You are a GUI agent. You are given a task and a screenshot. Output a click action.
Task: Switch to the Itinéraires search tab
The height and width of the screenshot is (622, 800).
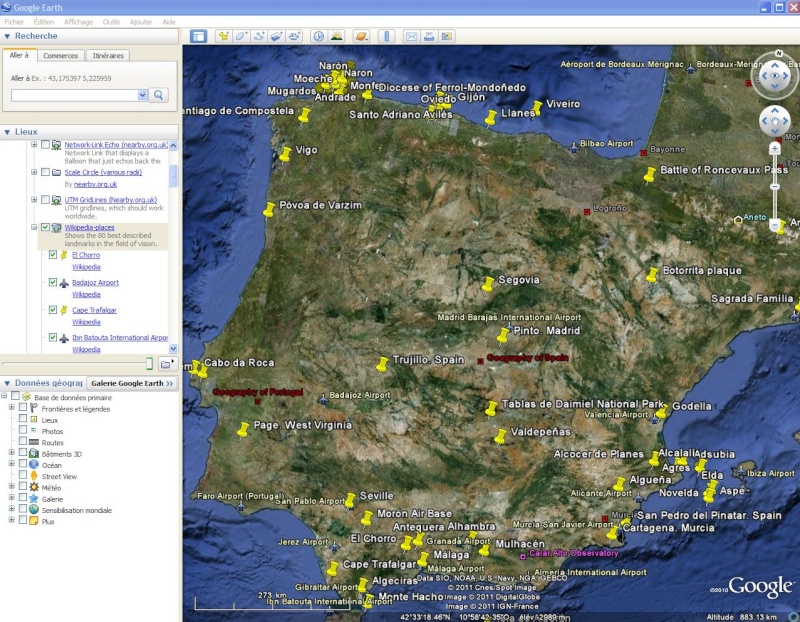[x=108, y=56]
